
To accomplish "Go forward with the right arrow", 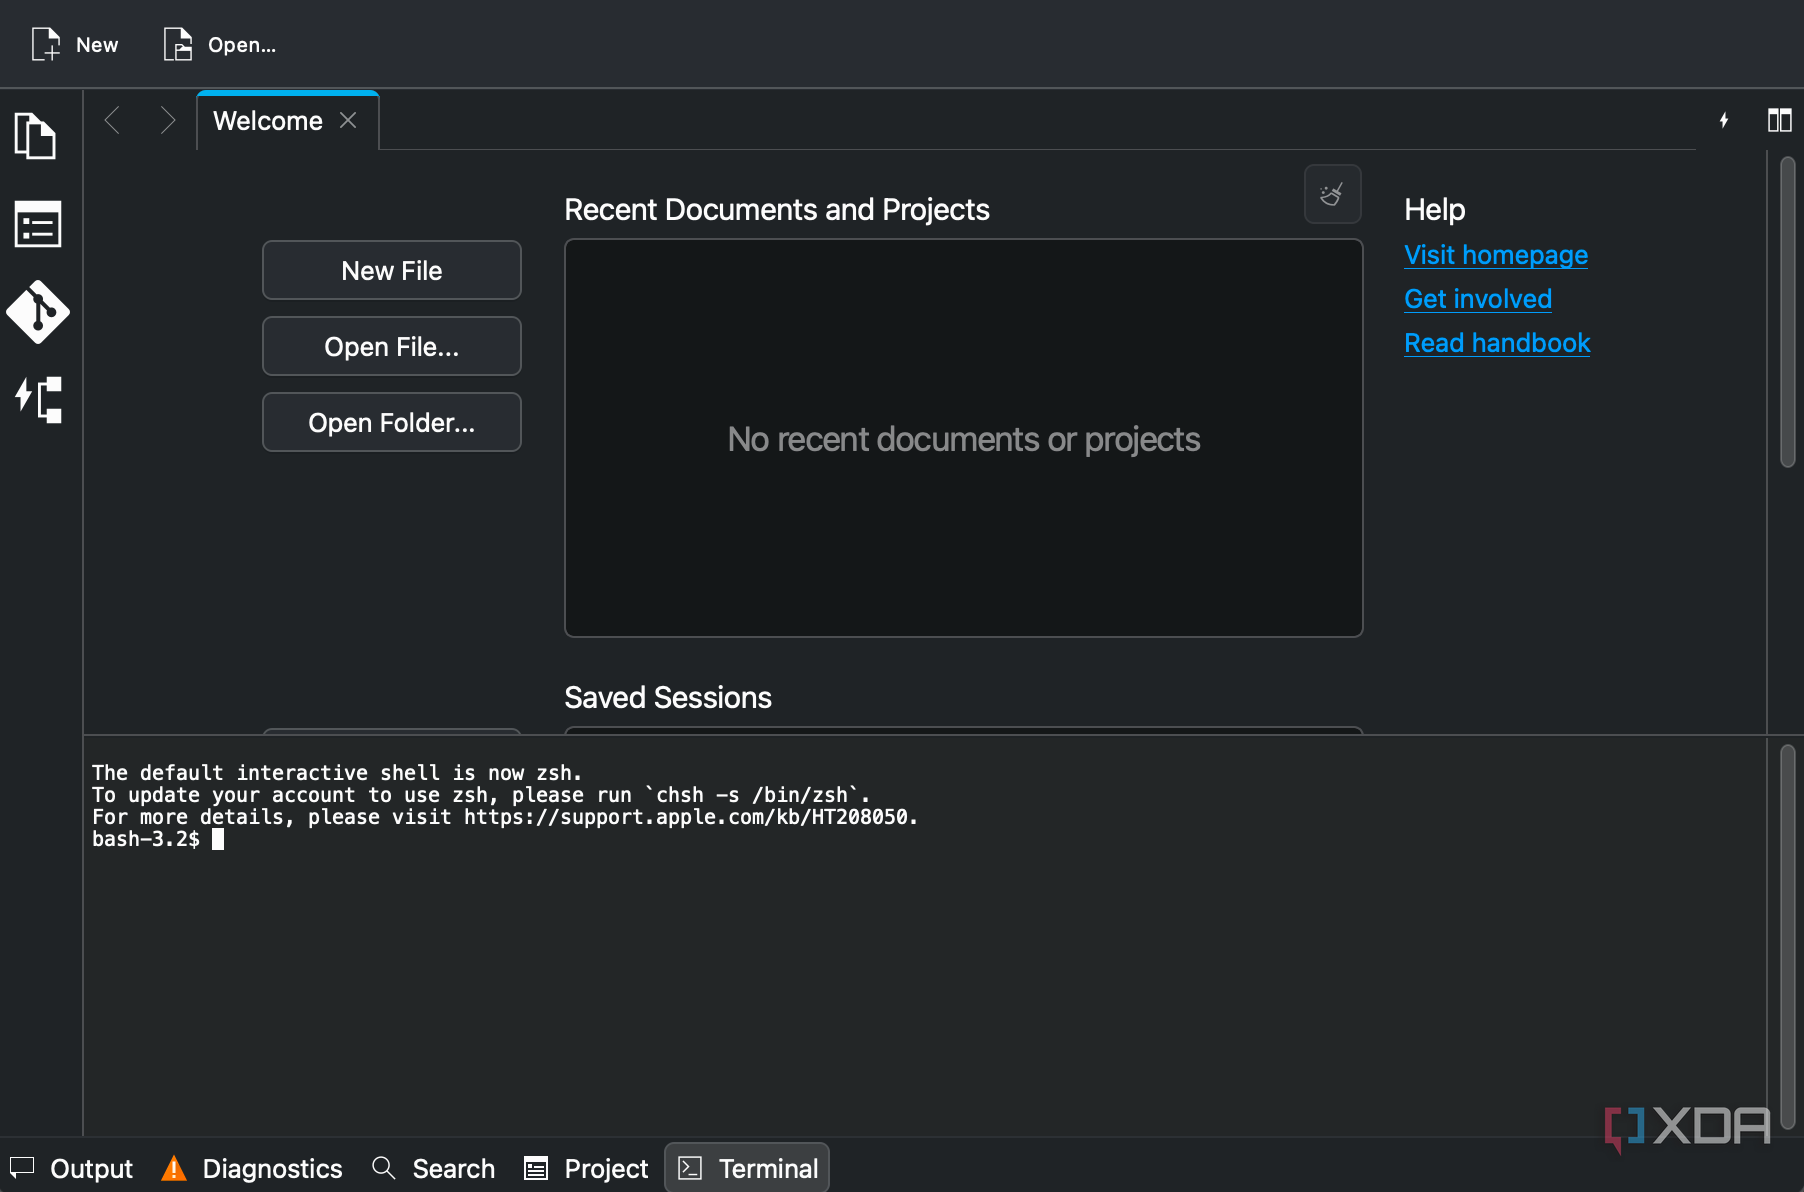I will tap(167, 121).
